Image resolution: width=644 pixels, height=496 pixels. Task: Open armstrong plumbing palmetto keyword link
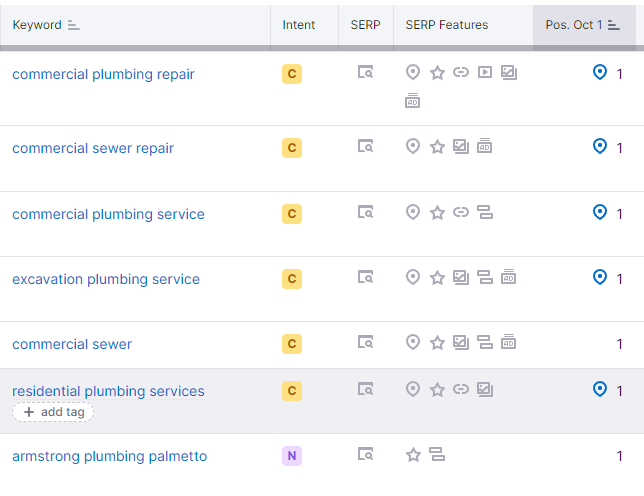click(109, 456)
